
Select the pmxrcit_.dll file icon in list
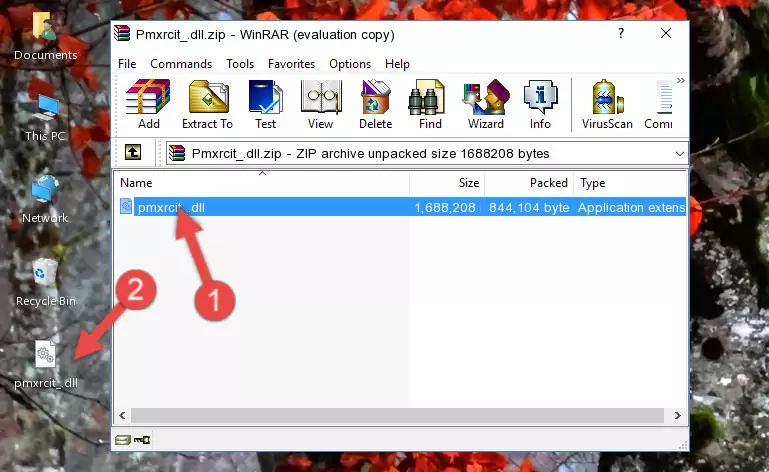click(126, 207)
